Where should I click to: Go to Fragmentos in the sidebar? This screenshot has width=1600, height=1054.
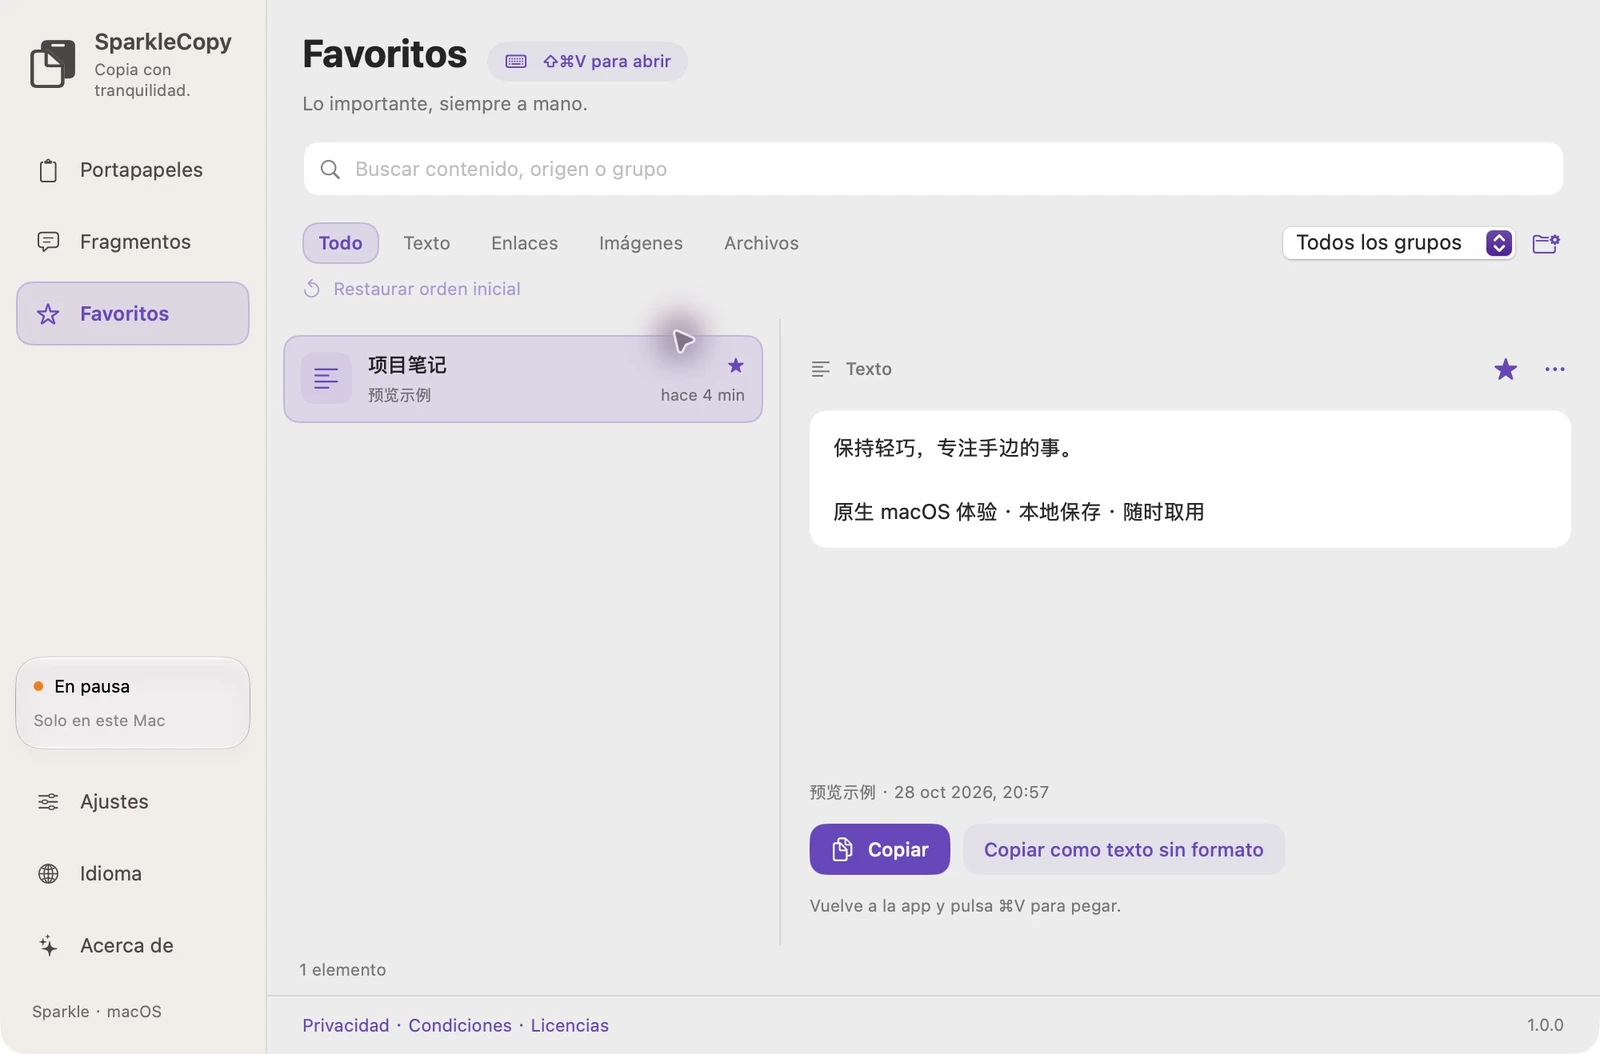tap(132, 242)
